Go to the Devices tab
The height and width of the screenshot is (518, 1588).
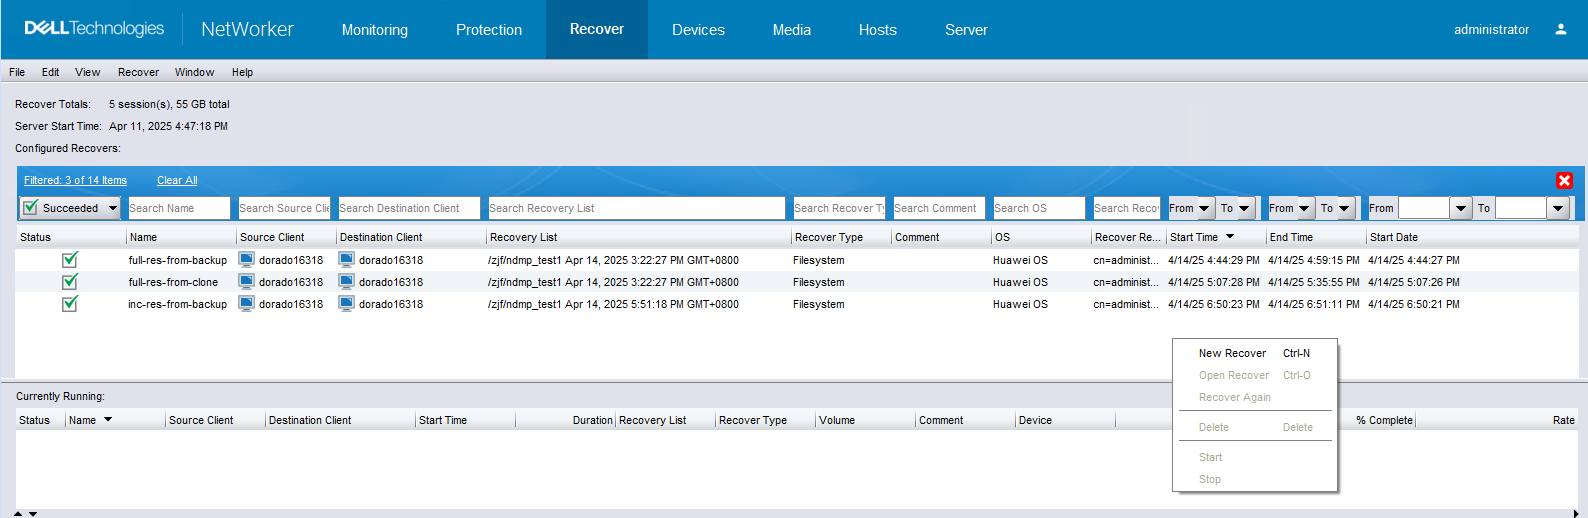[698, 30]
